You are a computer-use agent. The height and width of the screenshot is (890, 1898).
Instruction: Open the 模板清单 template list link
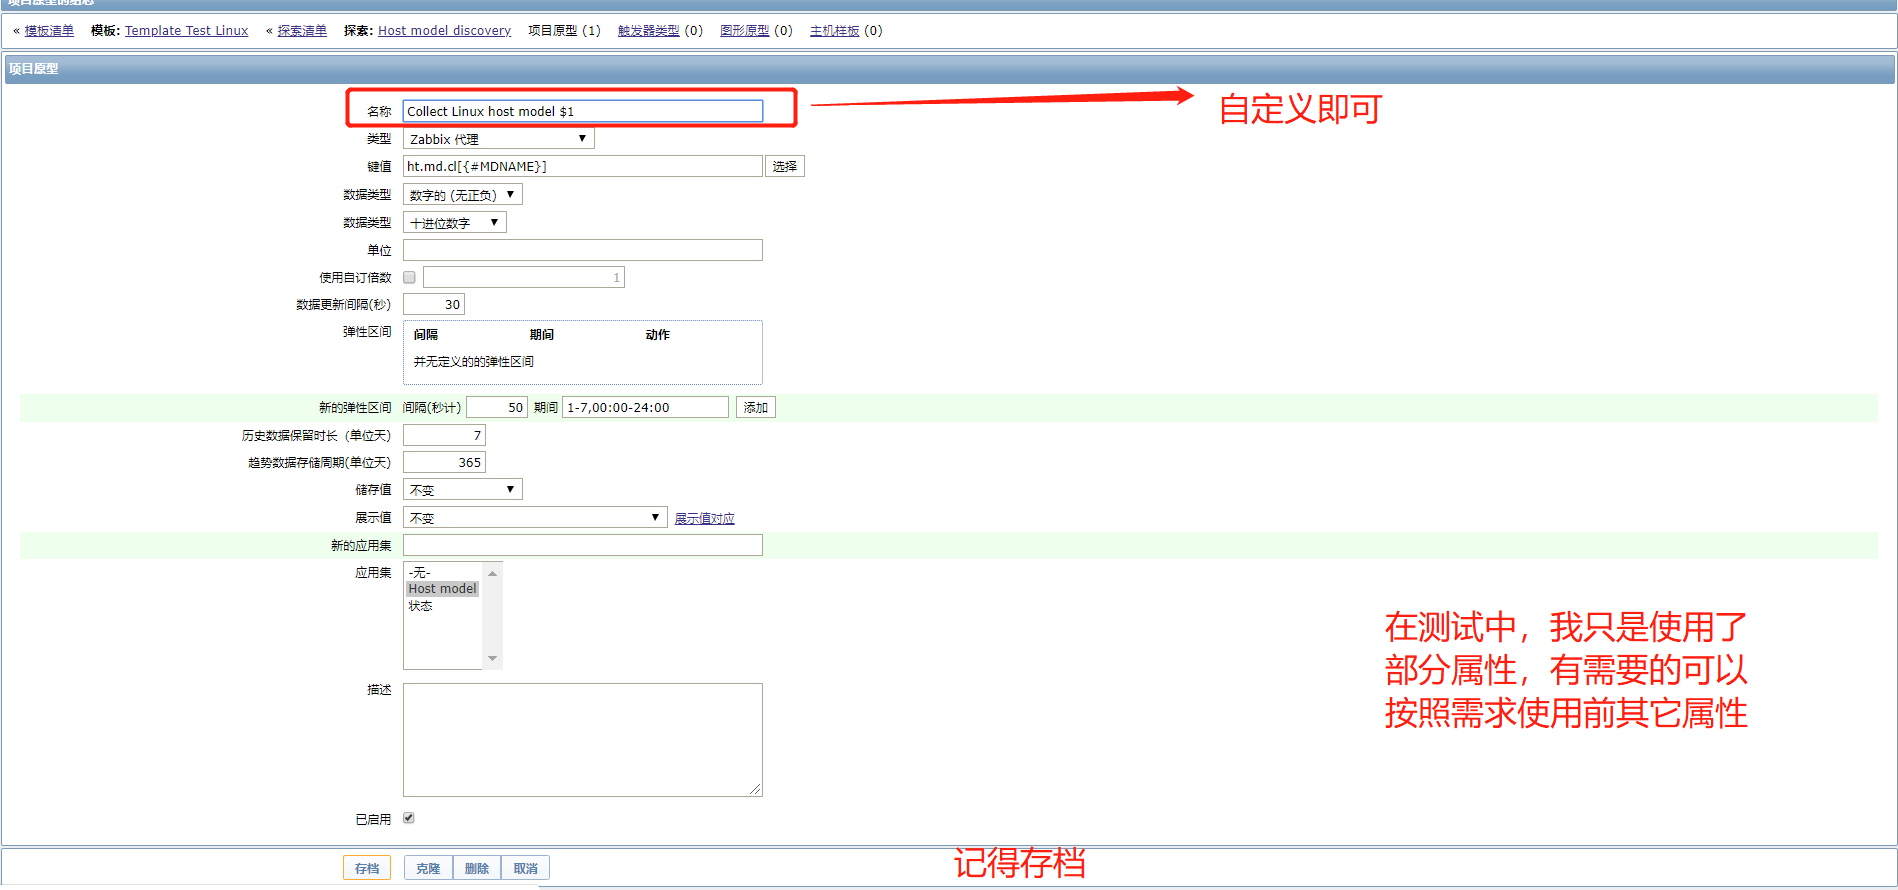[49, 31]
